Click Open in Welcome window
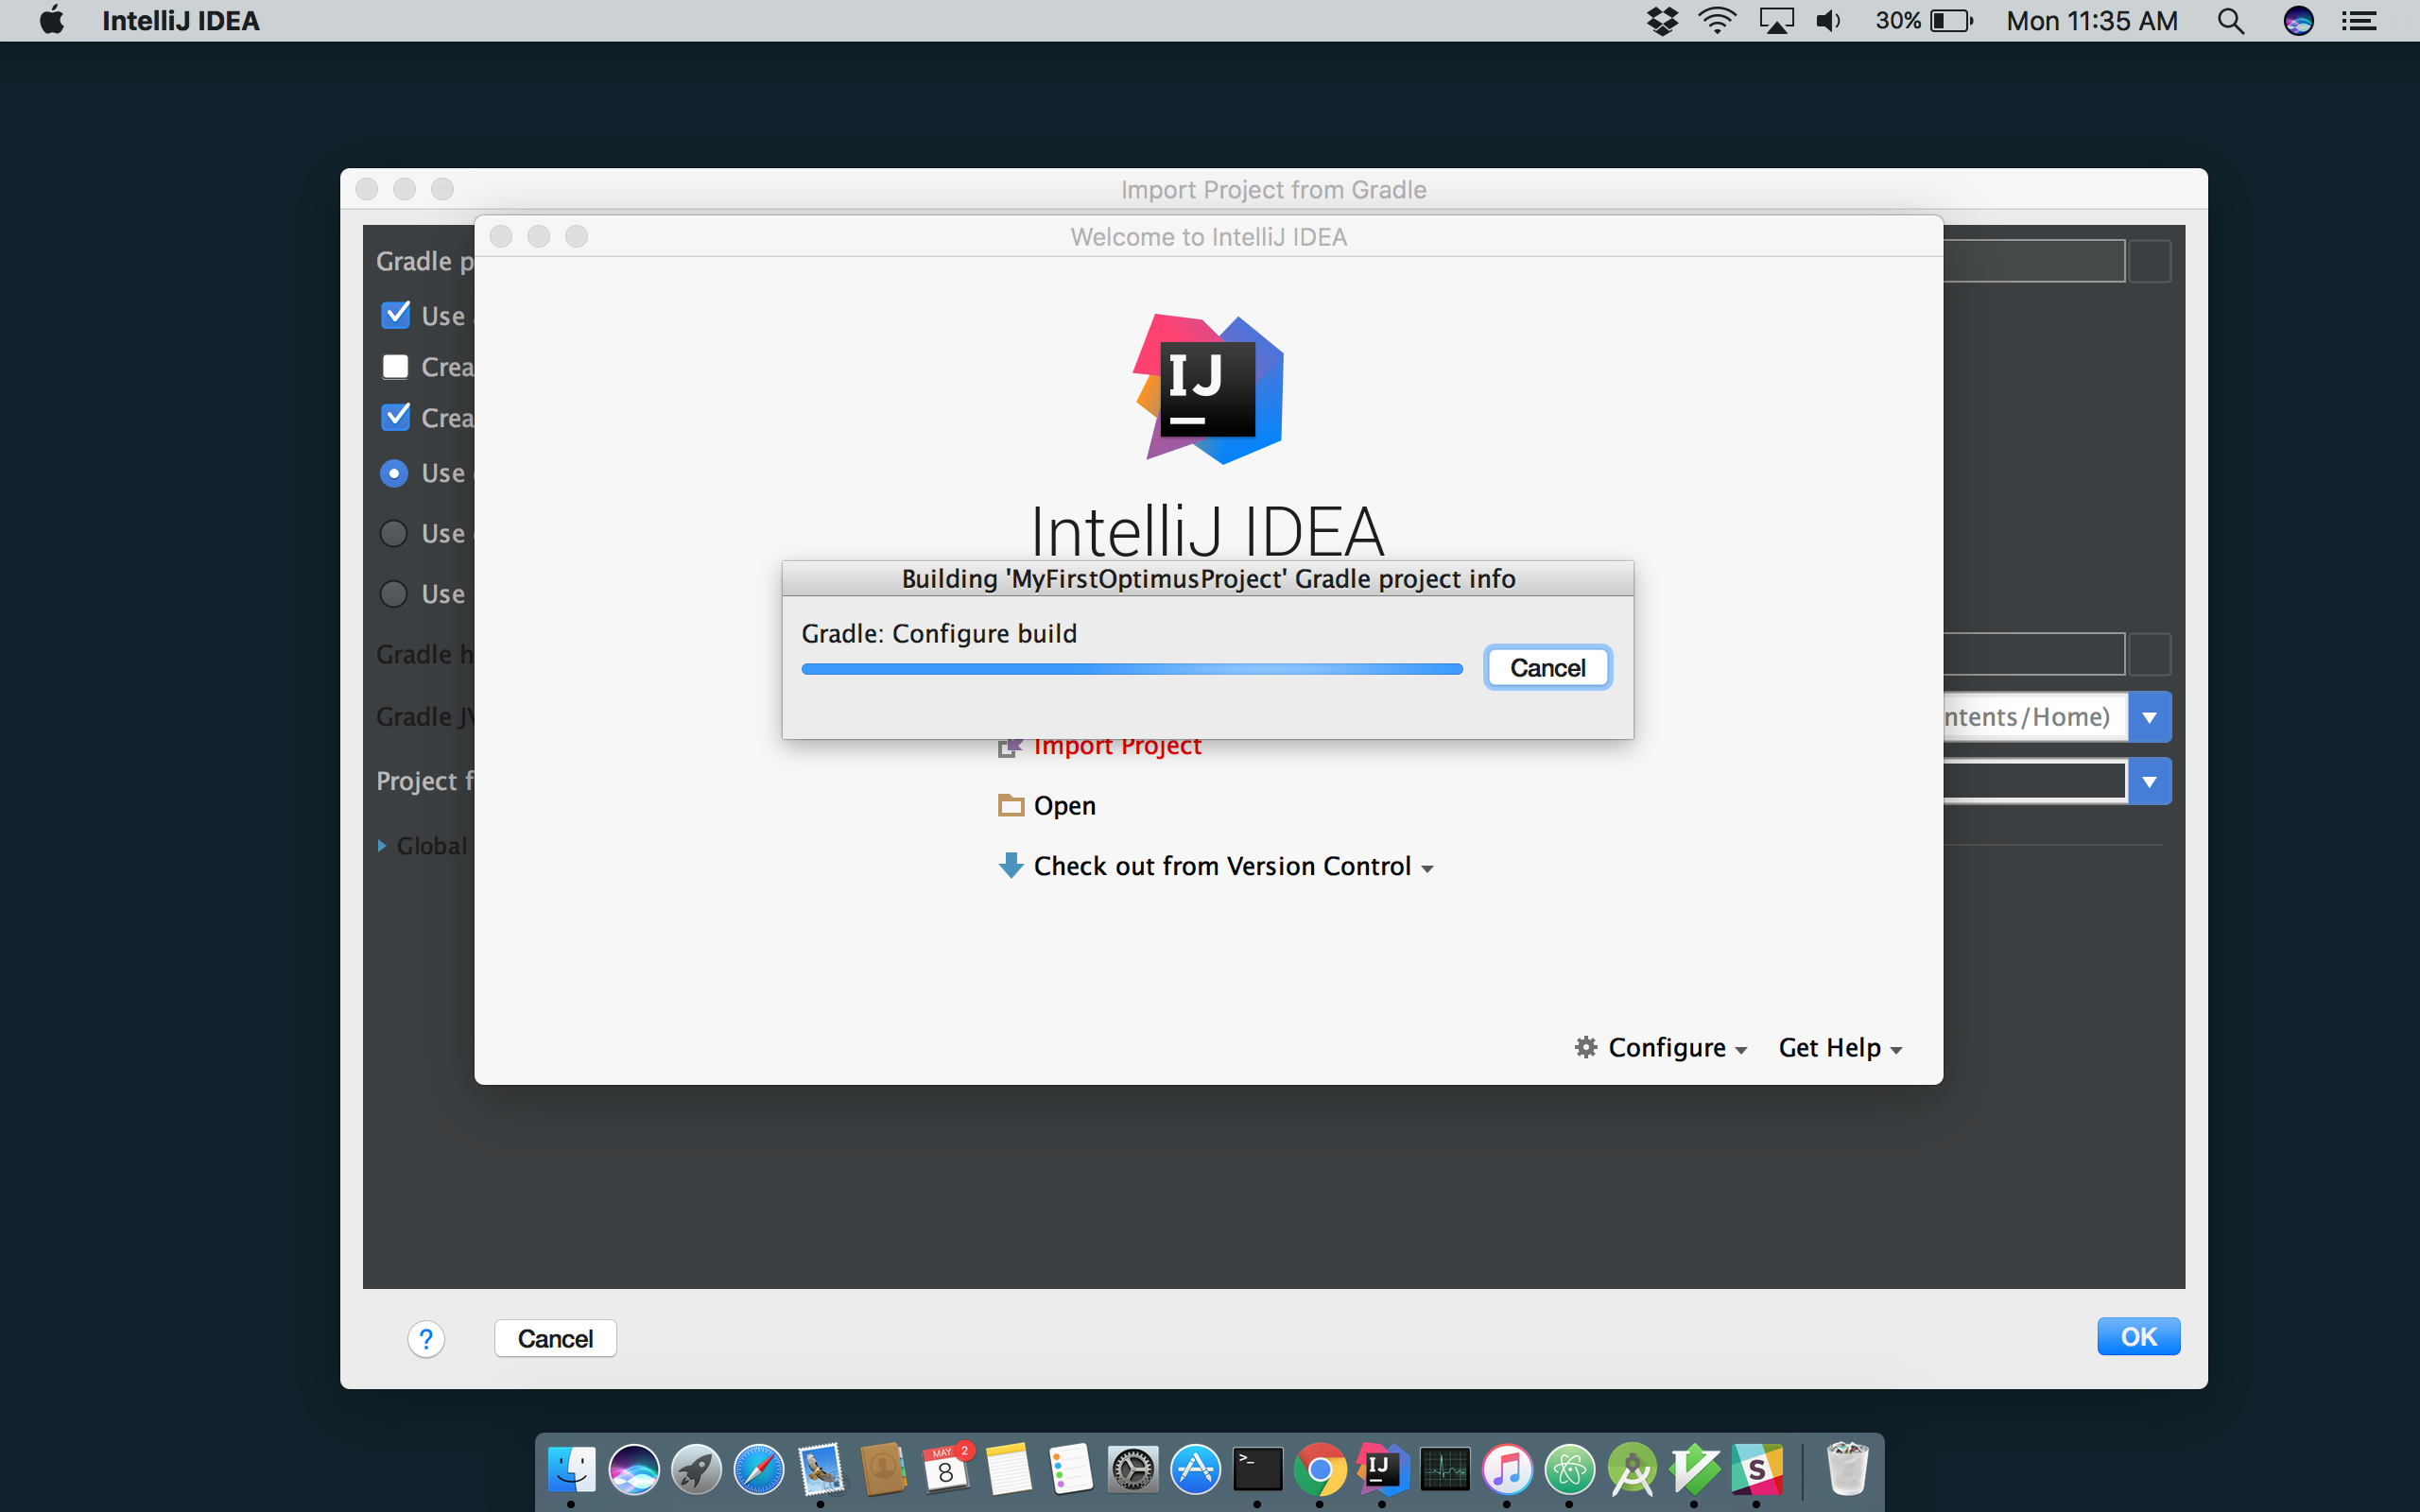 point(1064,805)
